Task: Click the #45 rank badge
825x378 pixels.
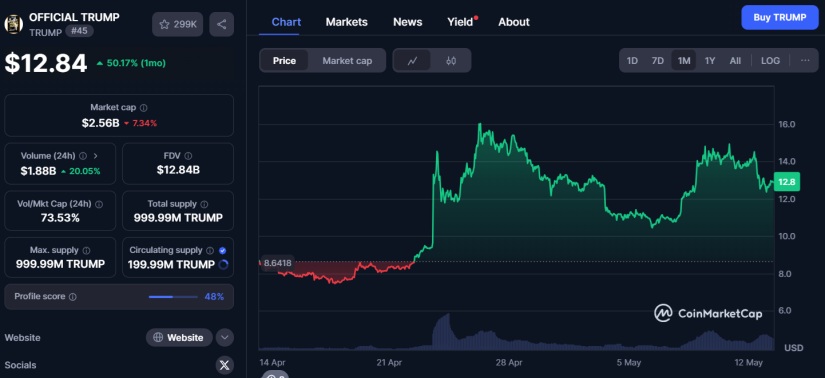Action: pos(79,31)
